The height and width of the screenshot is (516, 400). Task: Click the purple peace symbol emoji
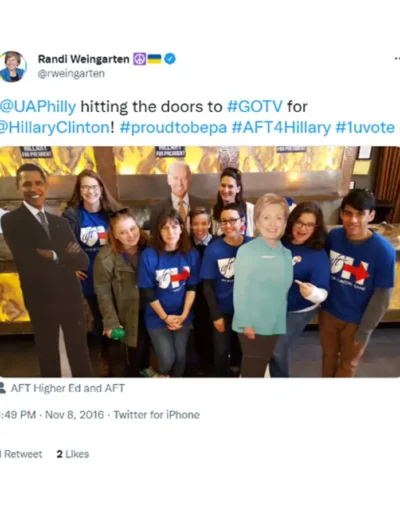point(139,59)
